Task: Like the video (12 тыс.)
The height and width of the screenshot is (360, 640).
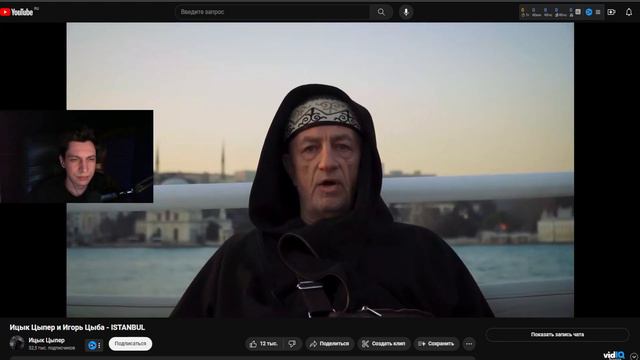Action: pyautogui.click(x=264, y=344)
